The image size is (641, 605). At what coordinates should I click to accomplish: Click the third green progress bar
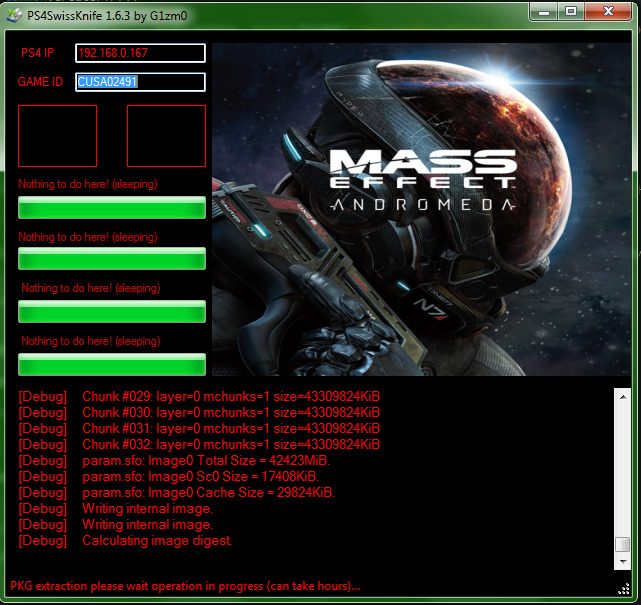(112, 311)
